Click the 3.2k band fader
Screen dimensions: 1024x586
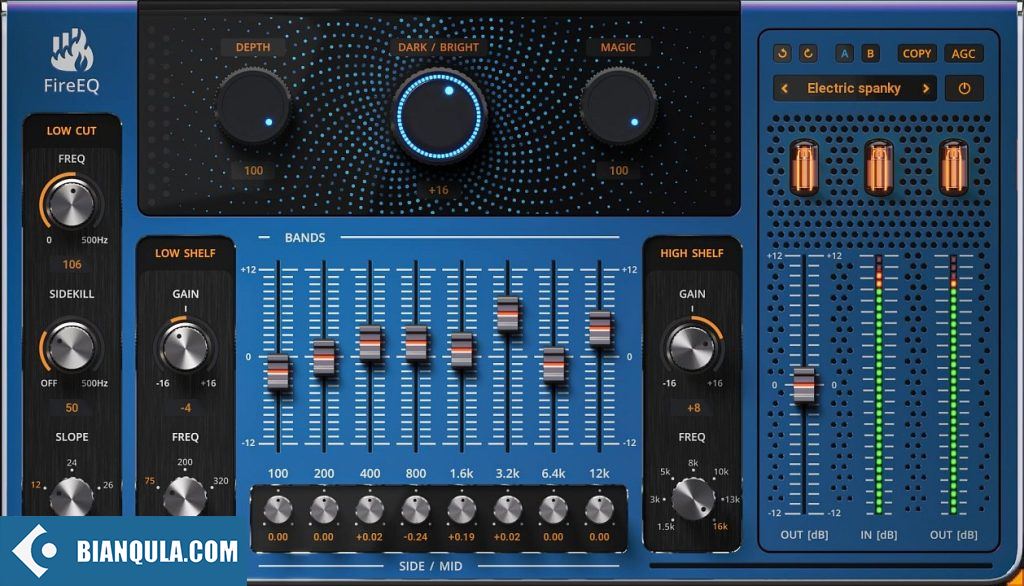click(507, 314)
